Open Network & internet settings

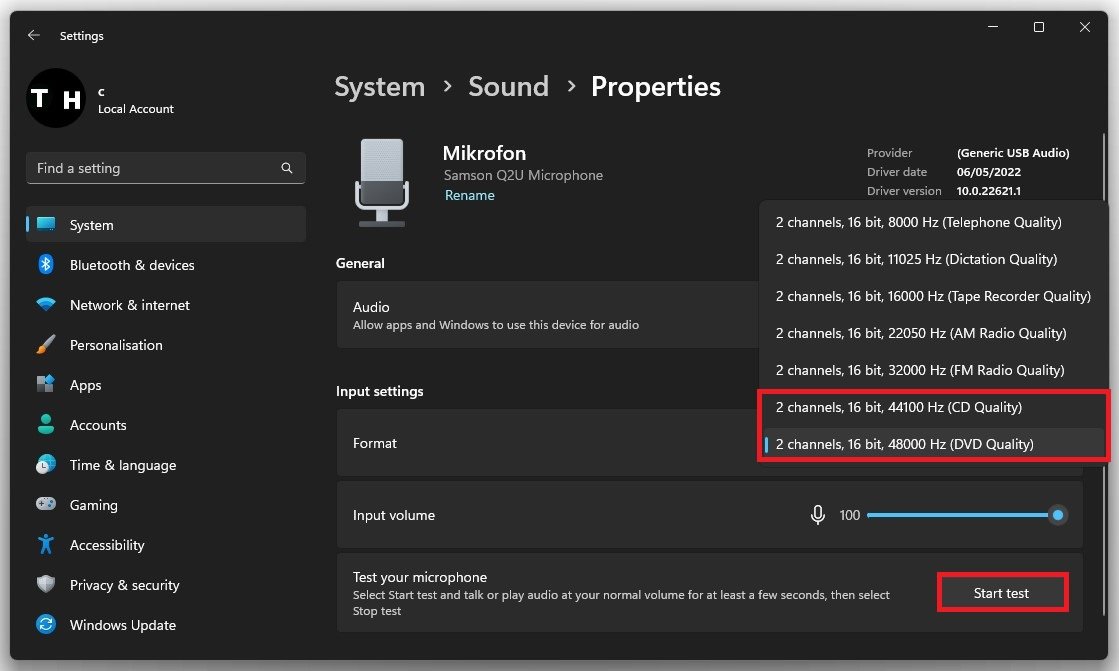[x=129, y=305]
